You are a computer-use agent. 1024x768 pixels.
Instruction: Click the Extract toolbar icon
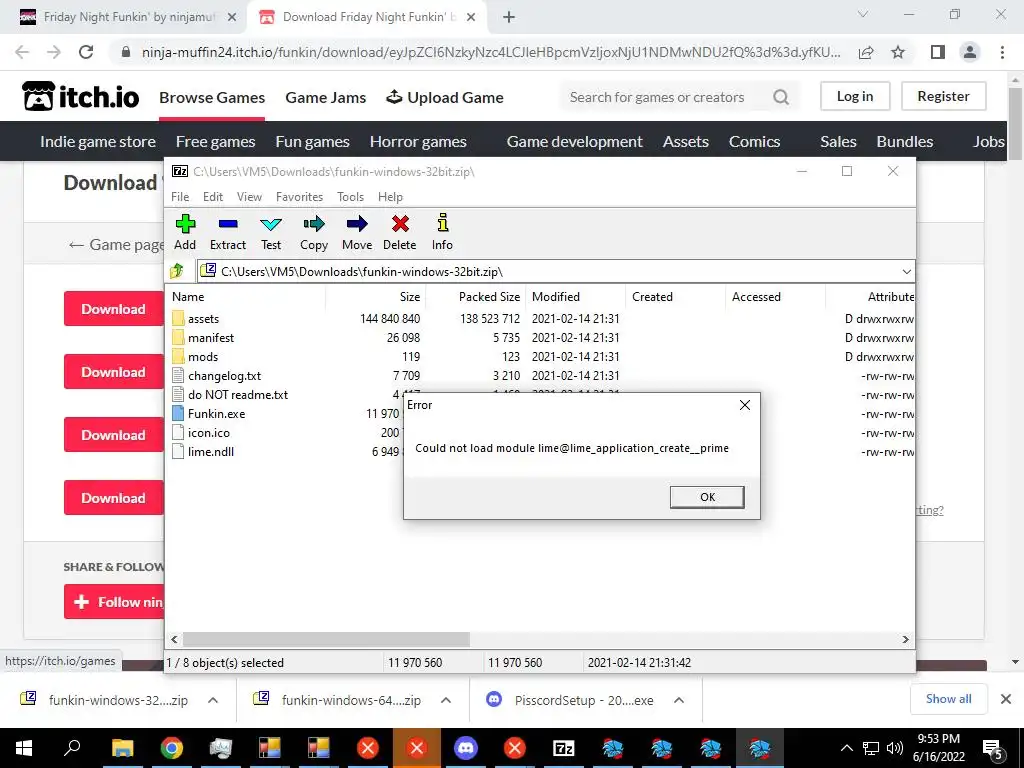228,232
